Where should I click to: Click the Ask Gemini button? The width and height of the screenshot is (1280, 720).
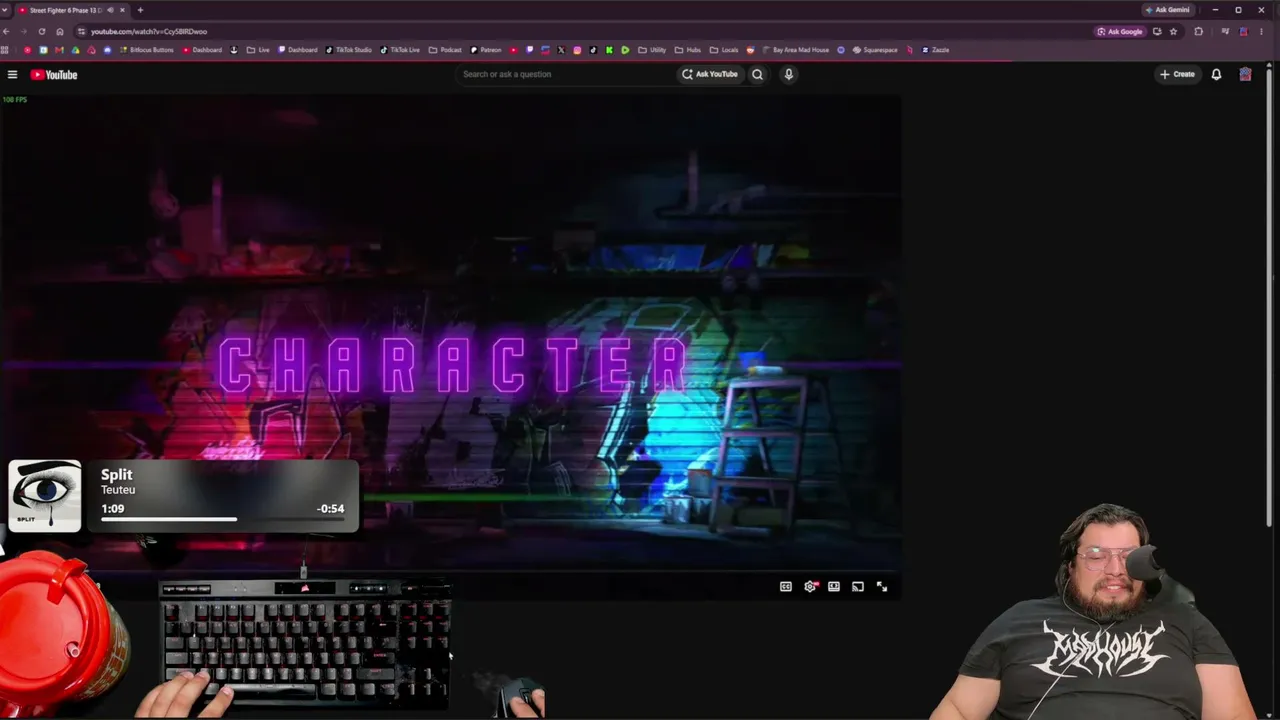(x=1168, y=10)
